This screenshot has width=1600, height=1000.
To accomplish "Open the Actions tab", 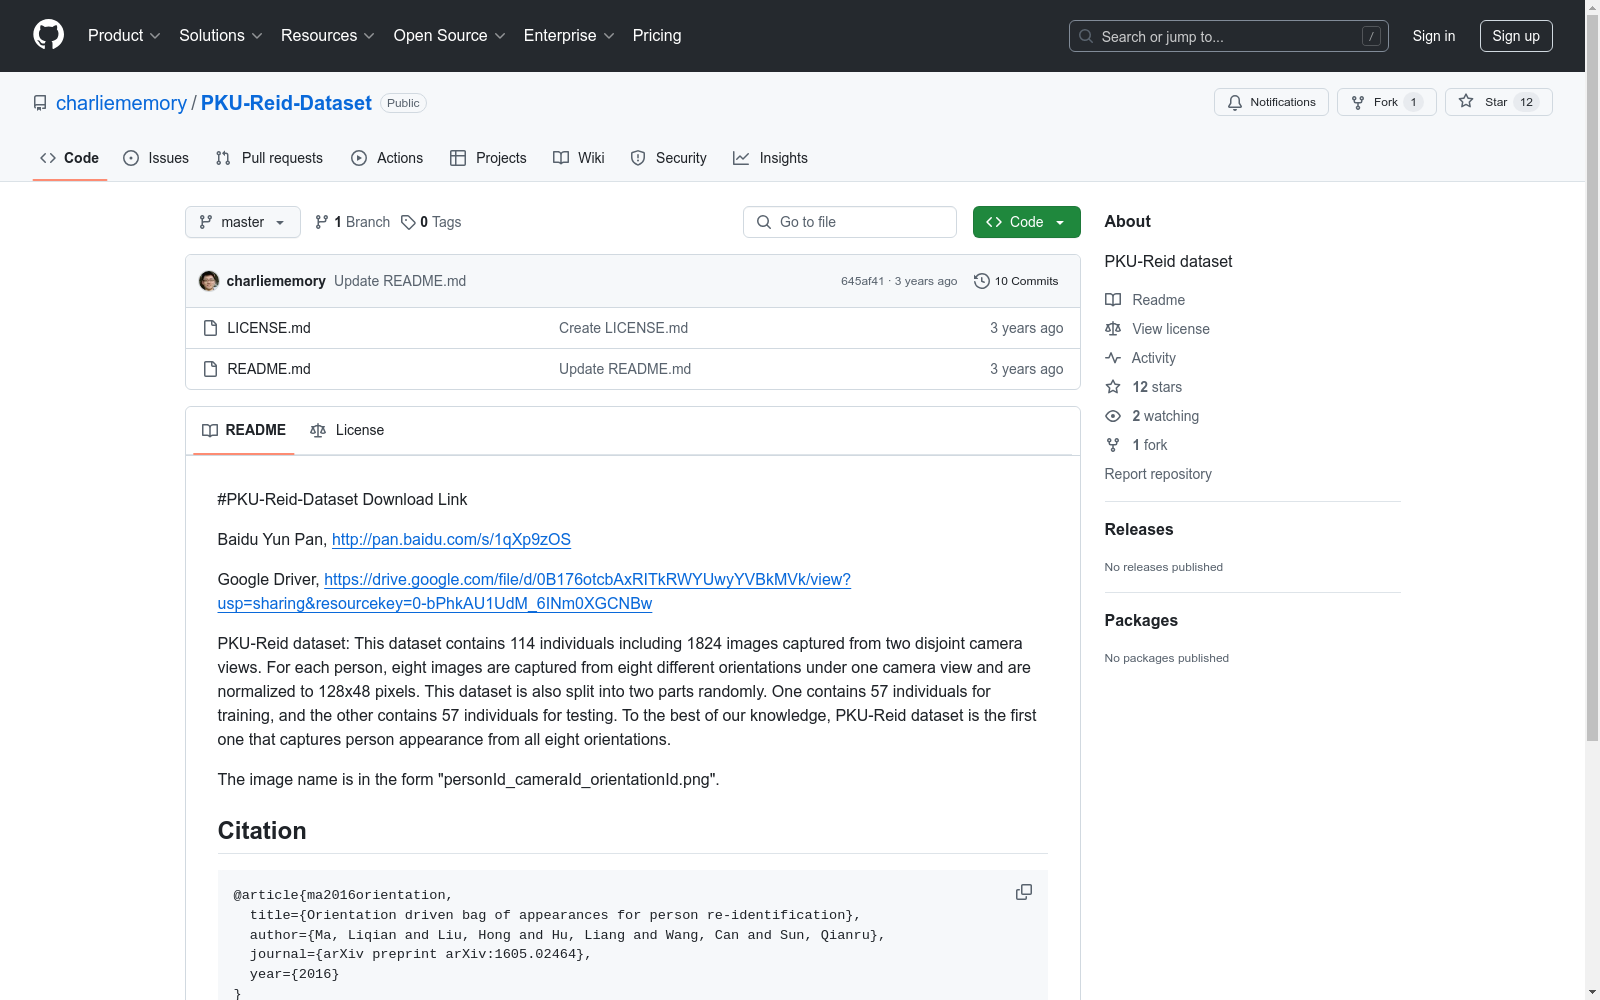I will pyautogui.click(x=387, y=158).
